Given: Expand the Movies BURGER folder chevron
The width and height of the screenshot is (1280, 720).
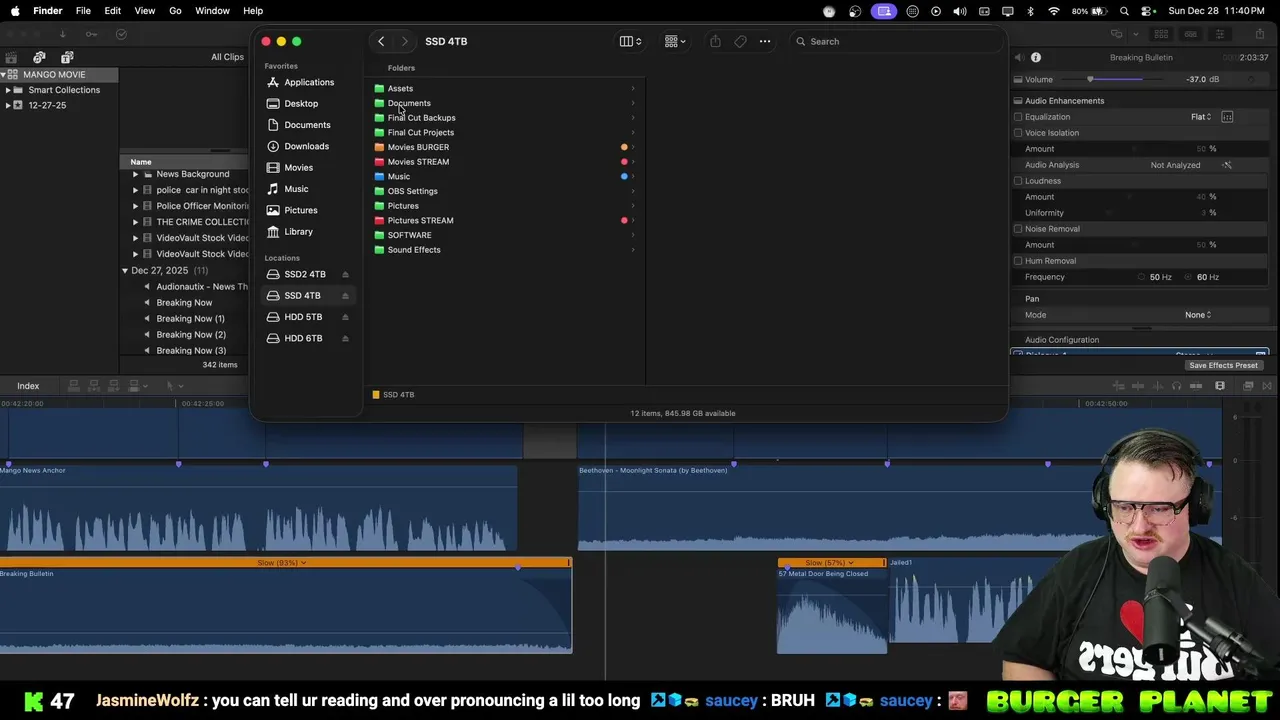Looking at the screenshot, I should (633, 147).
